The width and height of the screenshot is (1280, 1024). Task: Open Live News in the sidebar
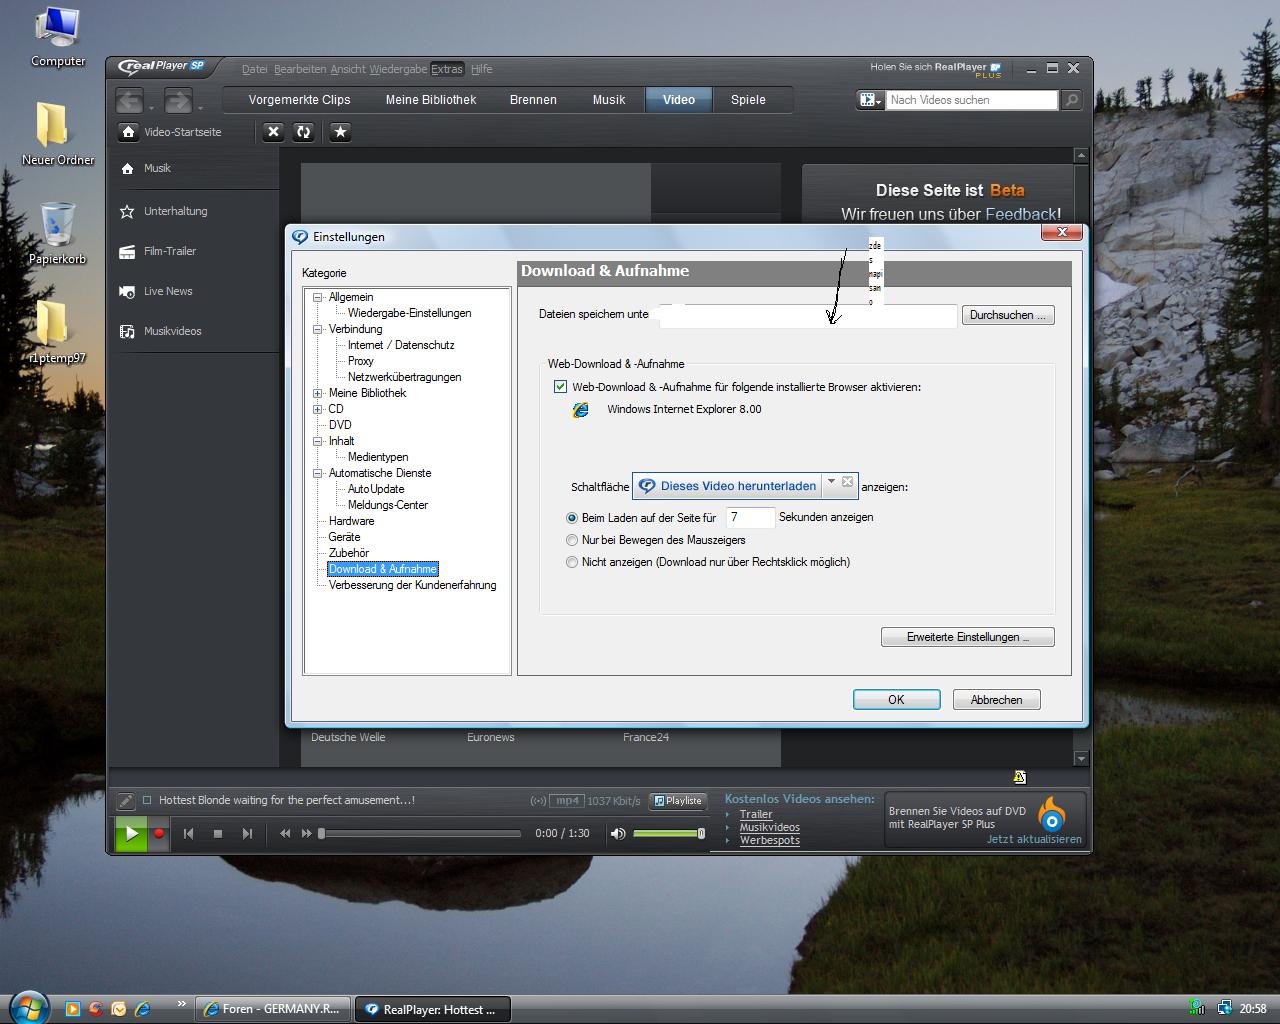click(x=168, y=291)
